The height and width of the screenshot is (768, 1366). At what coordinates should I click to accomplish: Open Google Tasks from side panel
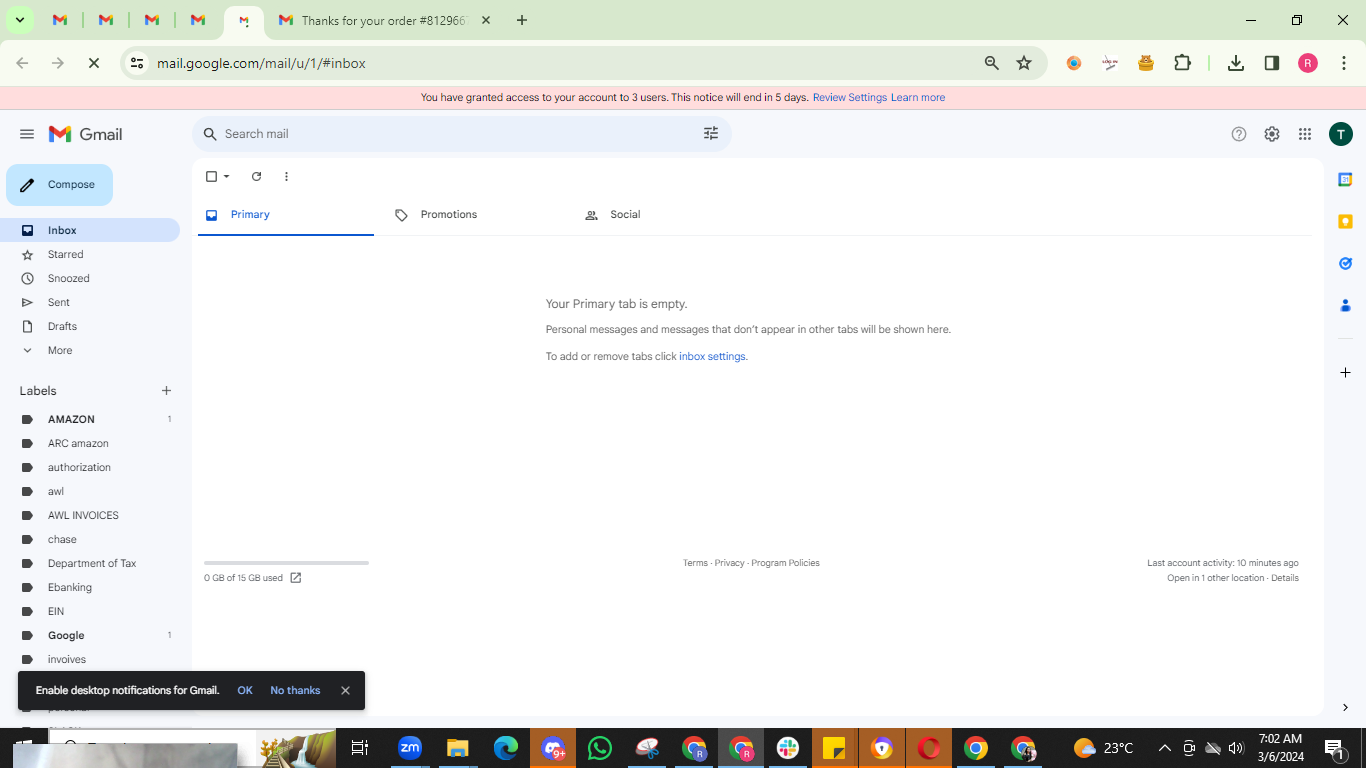coord(1345,264)
